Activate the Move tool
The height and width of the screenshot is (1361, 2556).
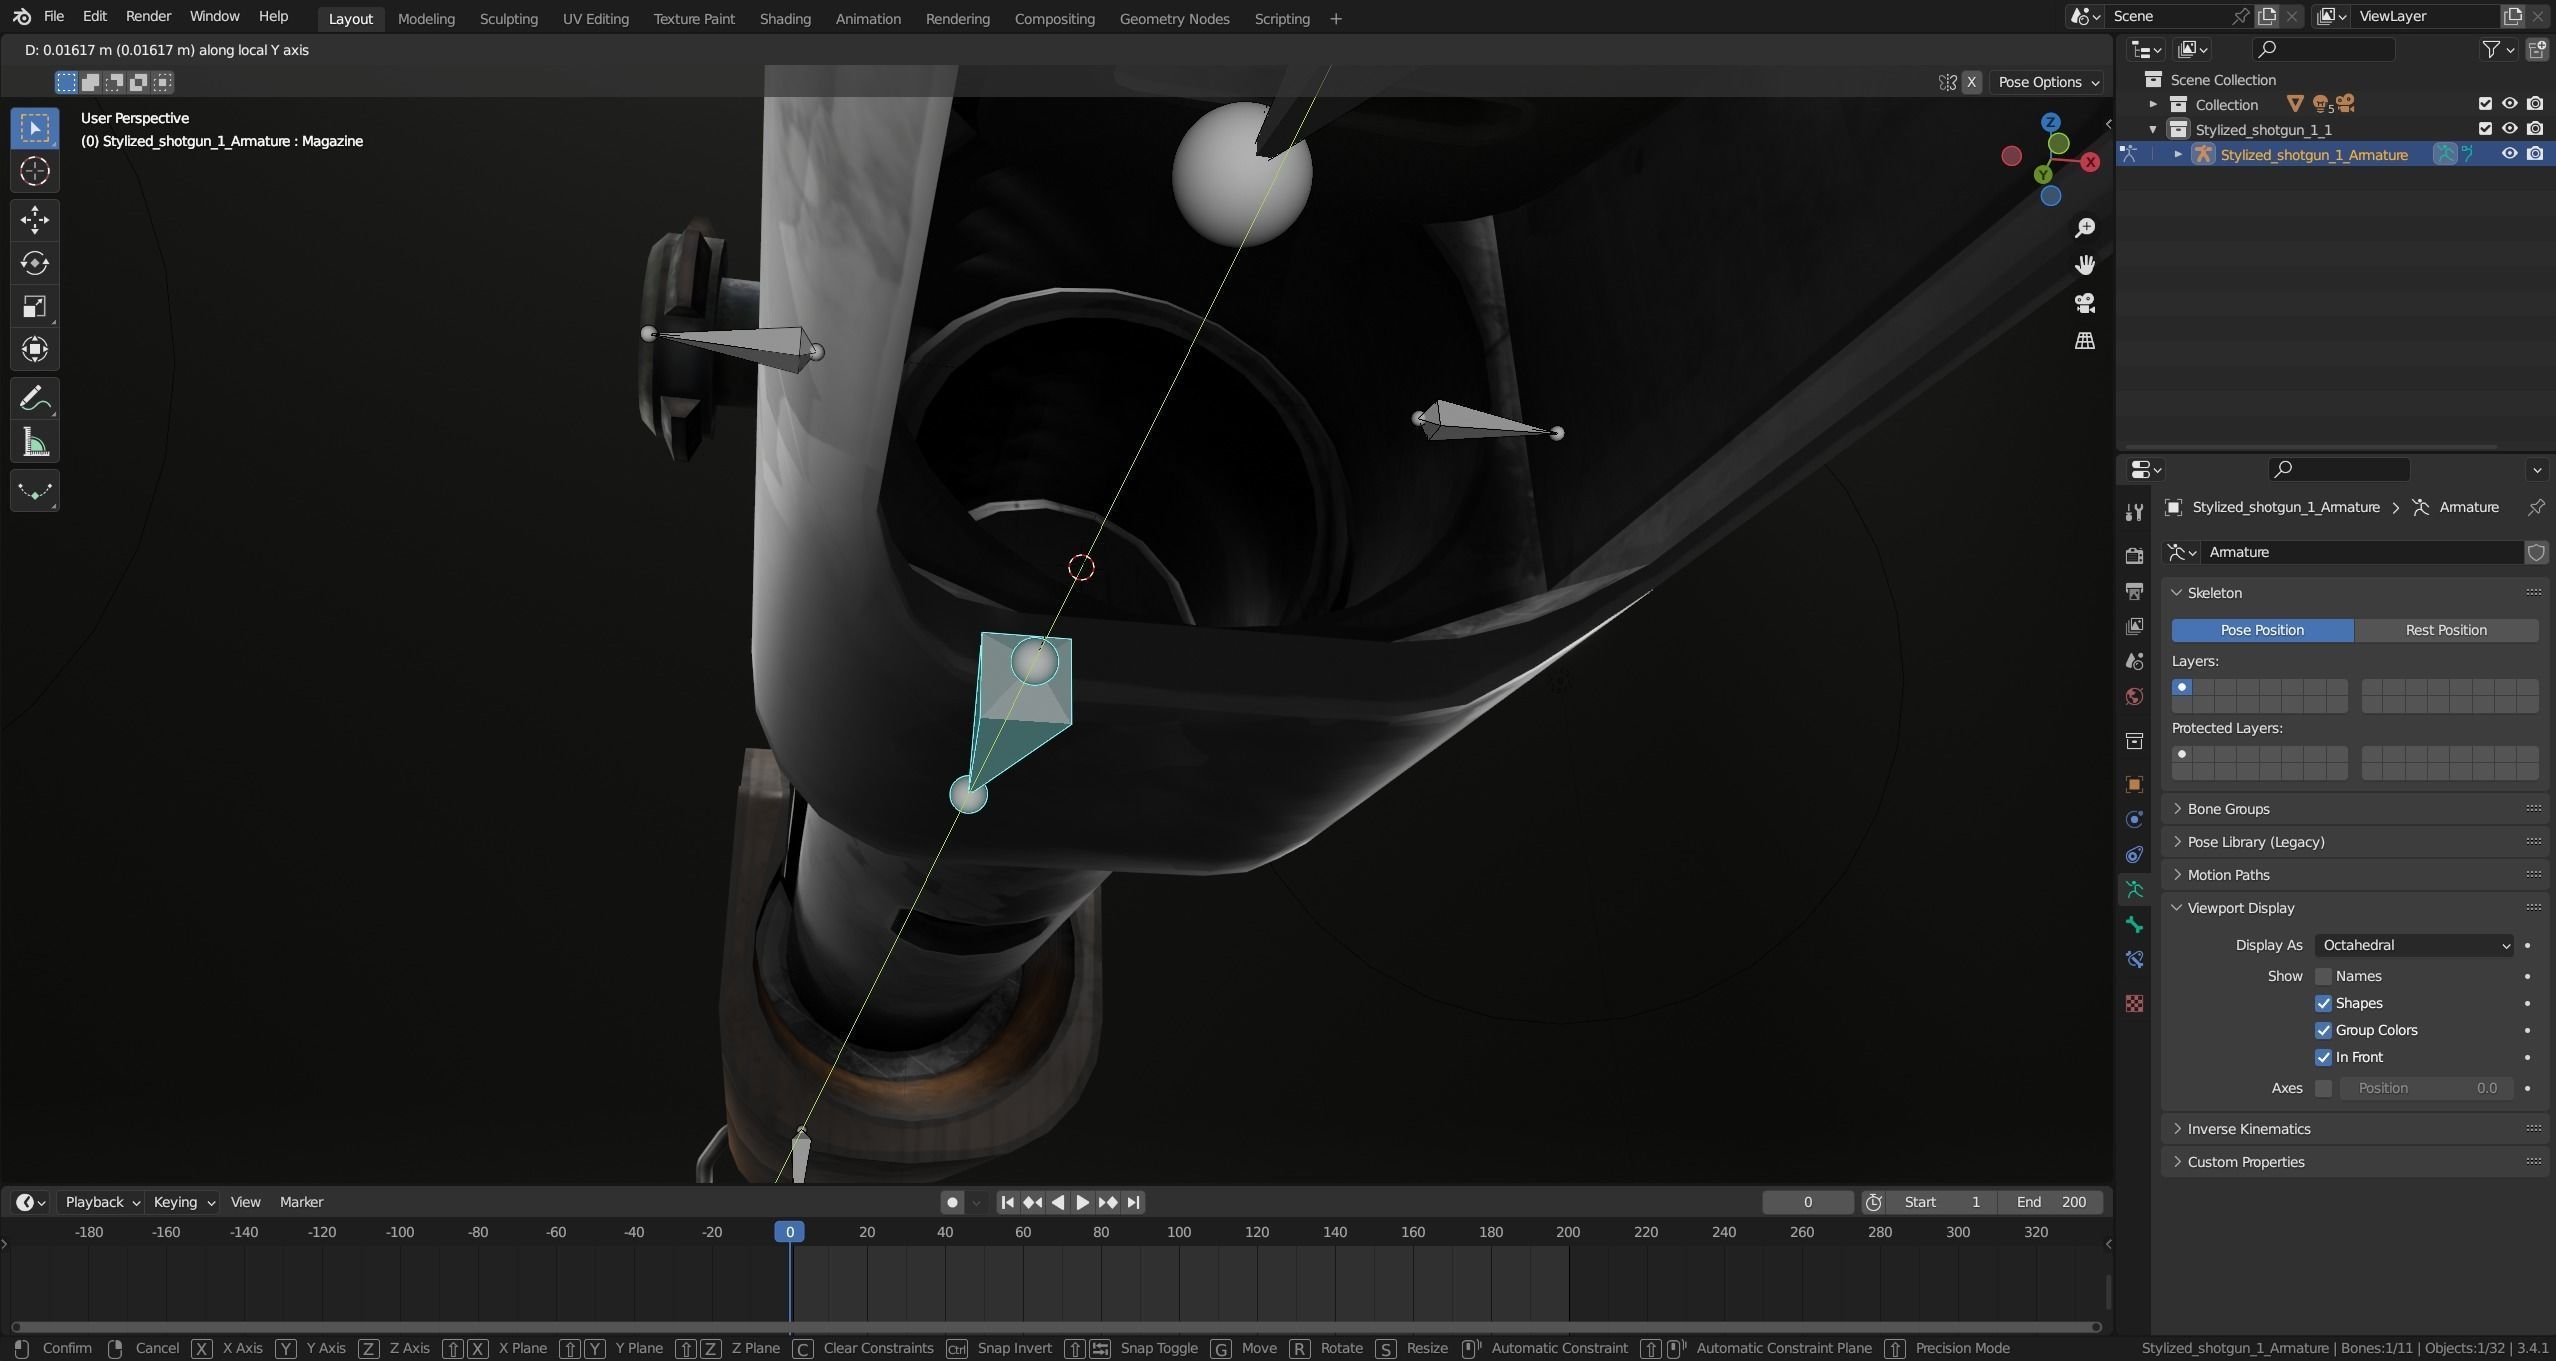coord(35,219)
